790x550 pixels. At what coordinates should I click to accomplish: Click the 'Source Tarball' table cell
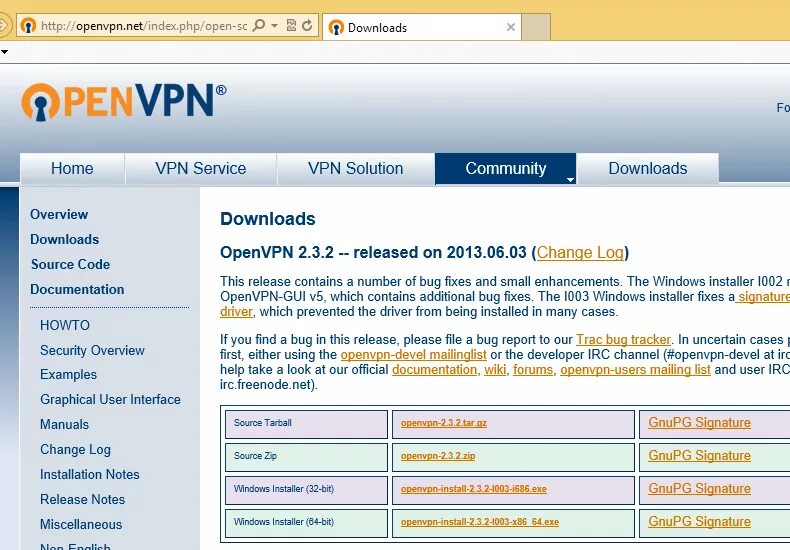tap(306, 424)
